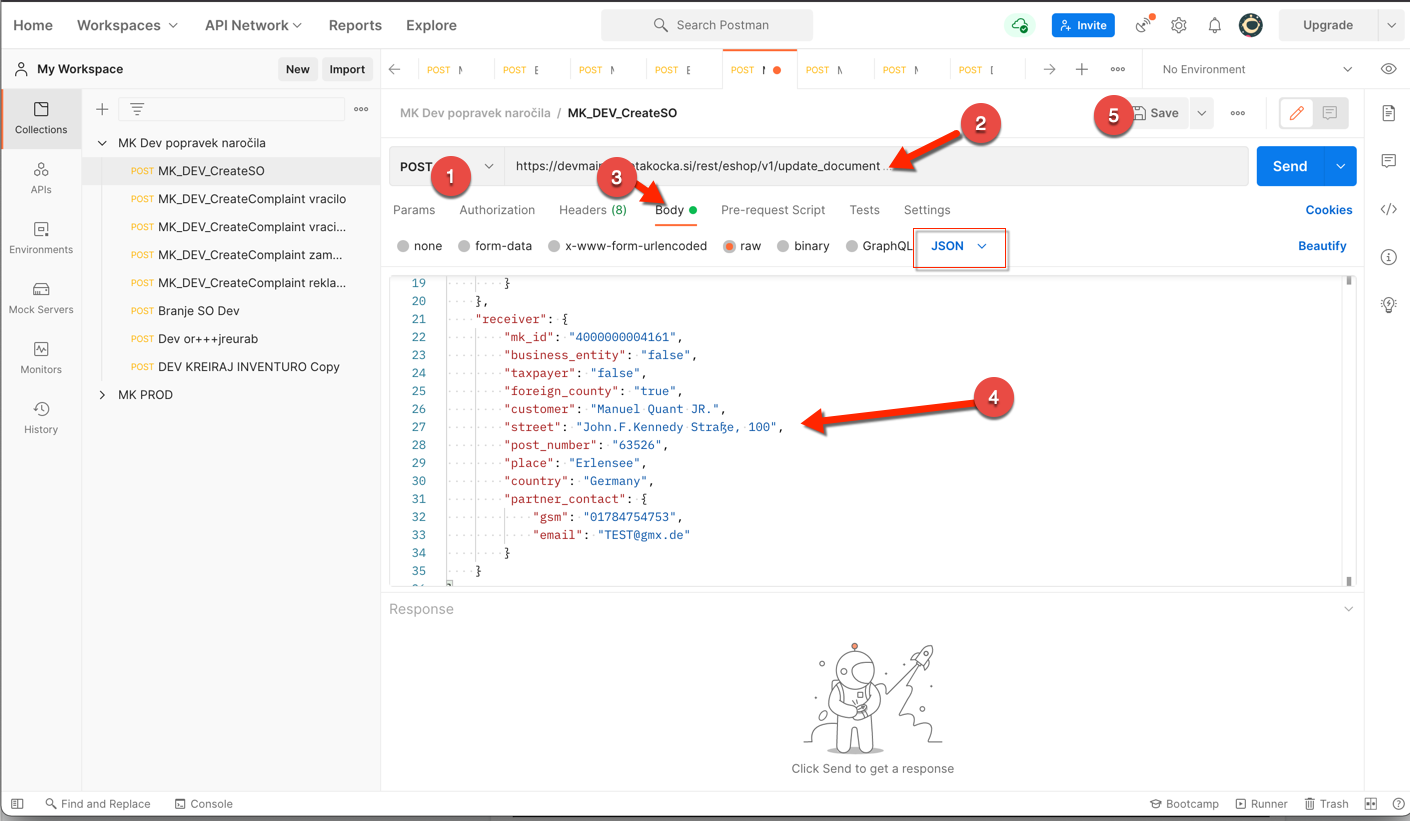This screenshot has width=1410, height=821.
Task: Switch to the Params tab
Action: (x=414, y=210)
